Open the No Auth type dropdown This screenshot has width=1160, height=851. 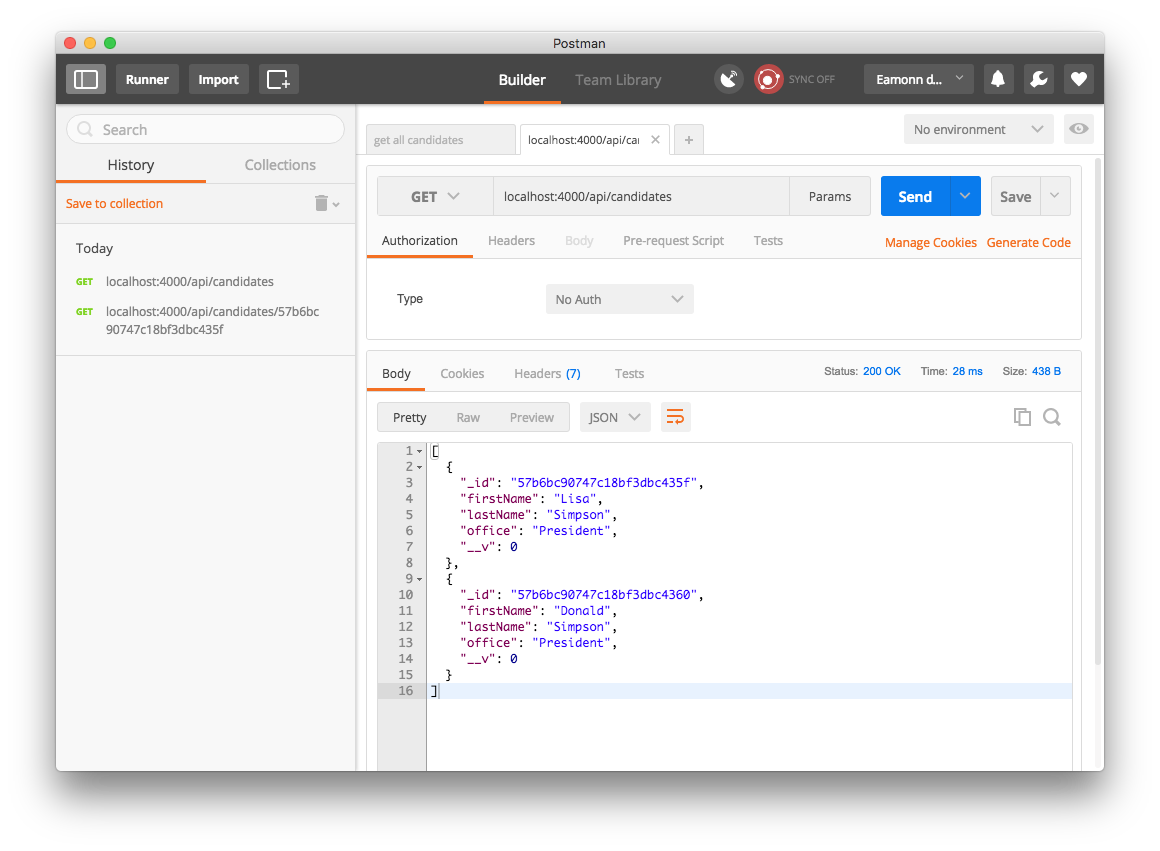tap(619, 299)
